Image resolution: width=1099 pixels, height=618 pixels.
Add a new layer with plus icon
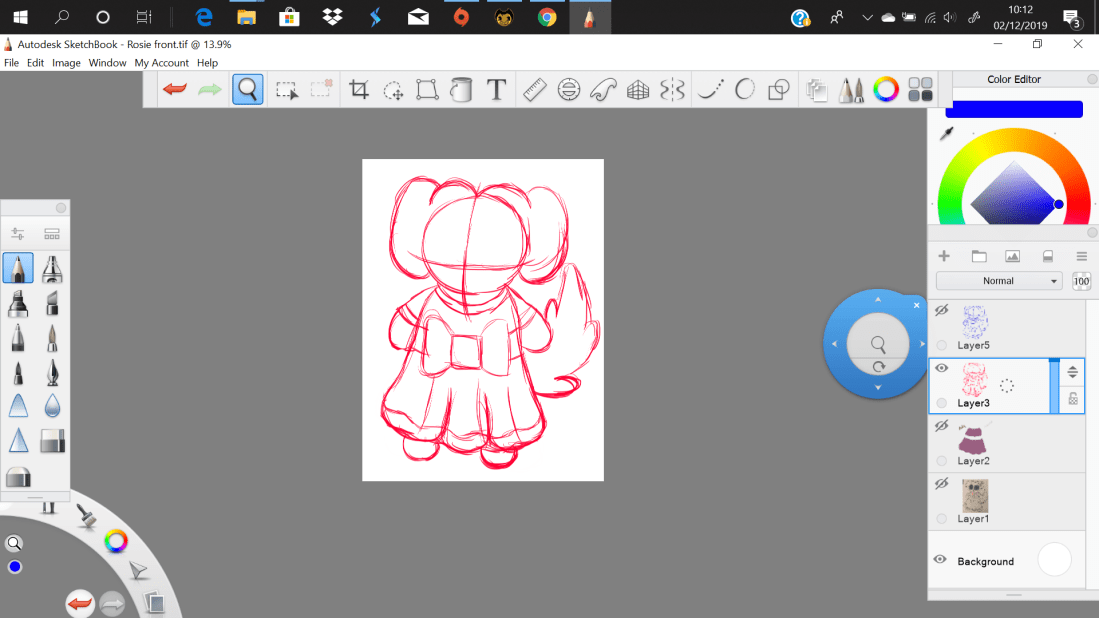(943, 256)
